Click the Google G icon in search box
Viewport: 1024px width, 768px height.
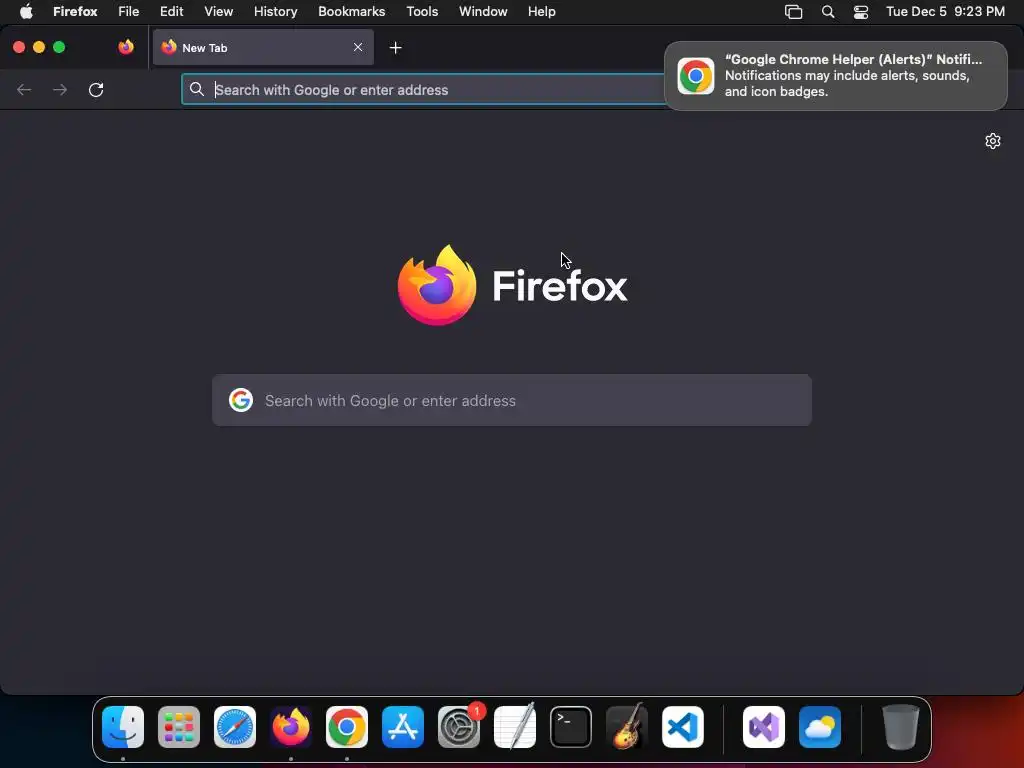pos(241,400)
